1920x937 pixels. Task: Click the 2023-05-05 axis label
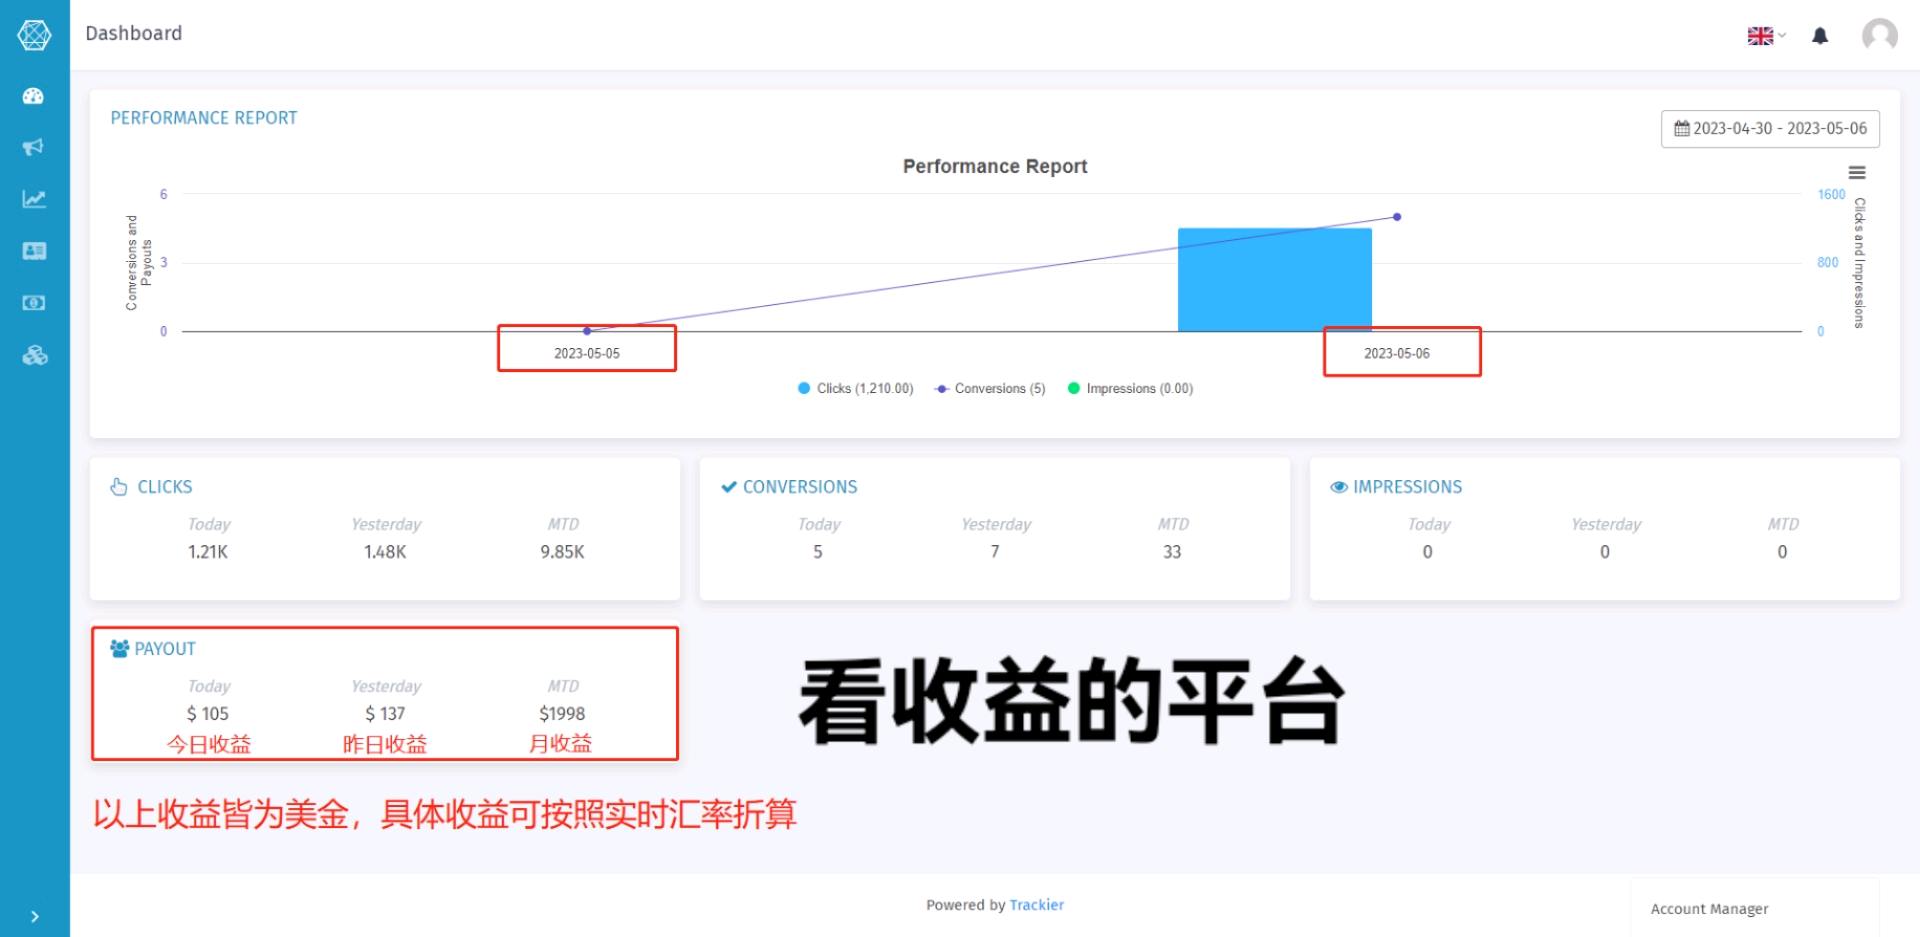tap(587, 353)
